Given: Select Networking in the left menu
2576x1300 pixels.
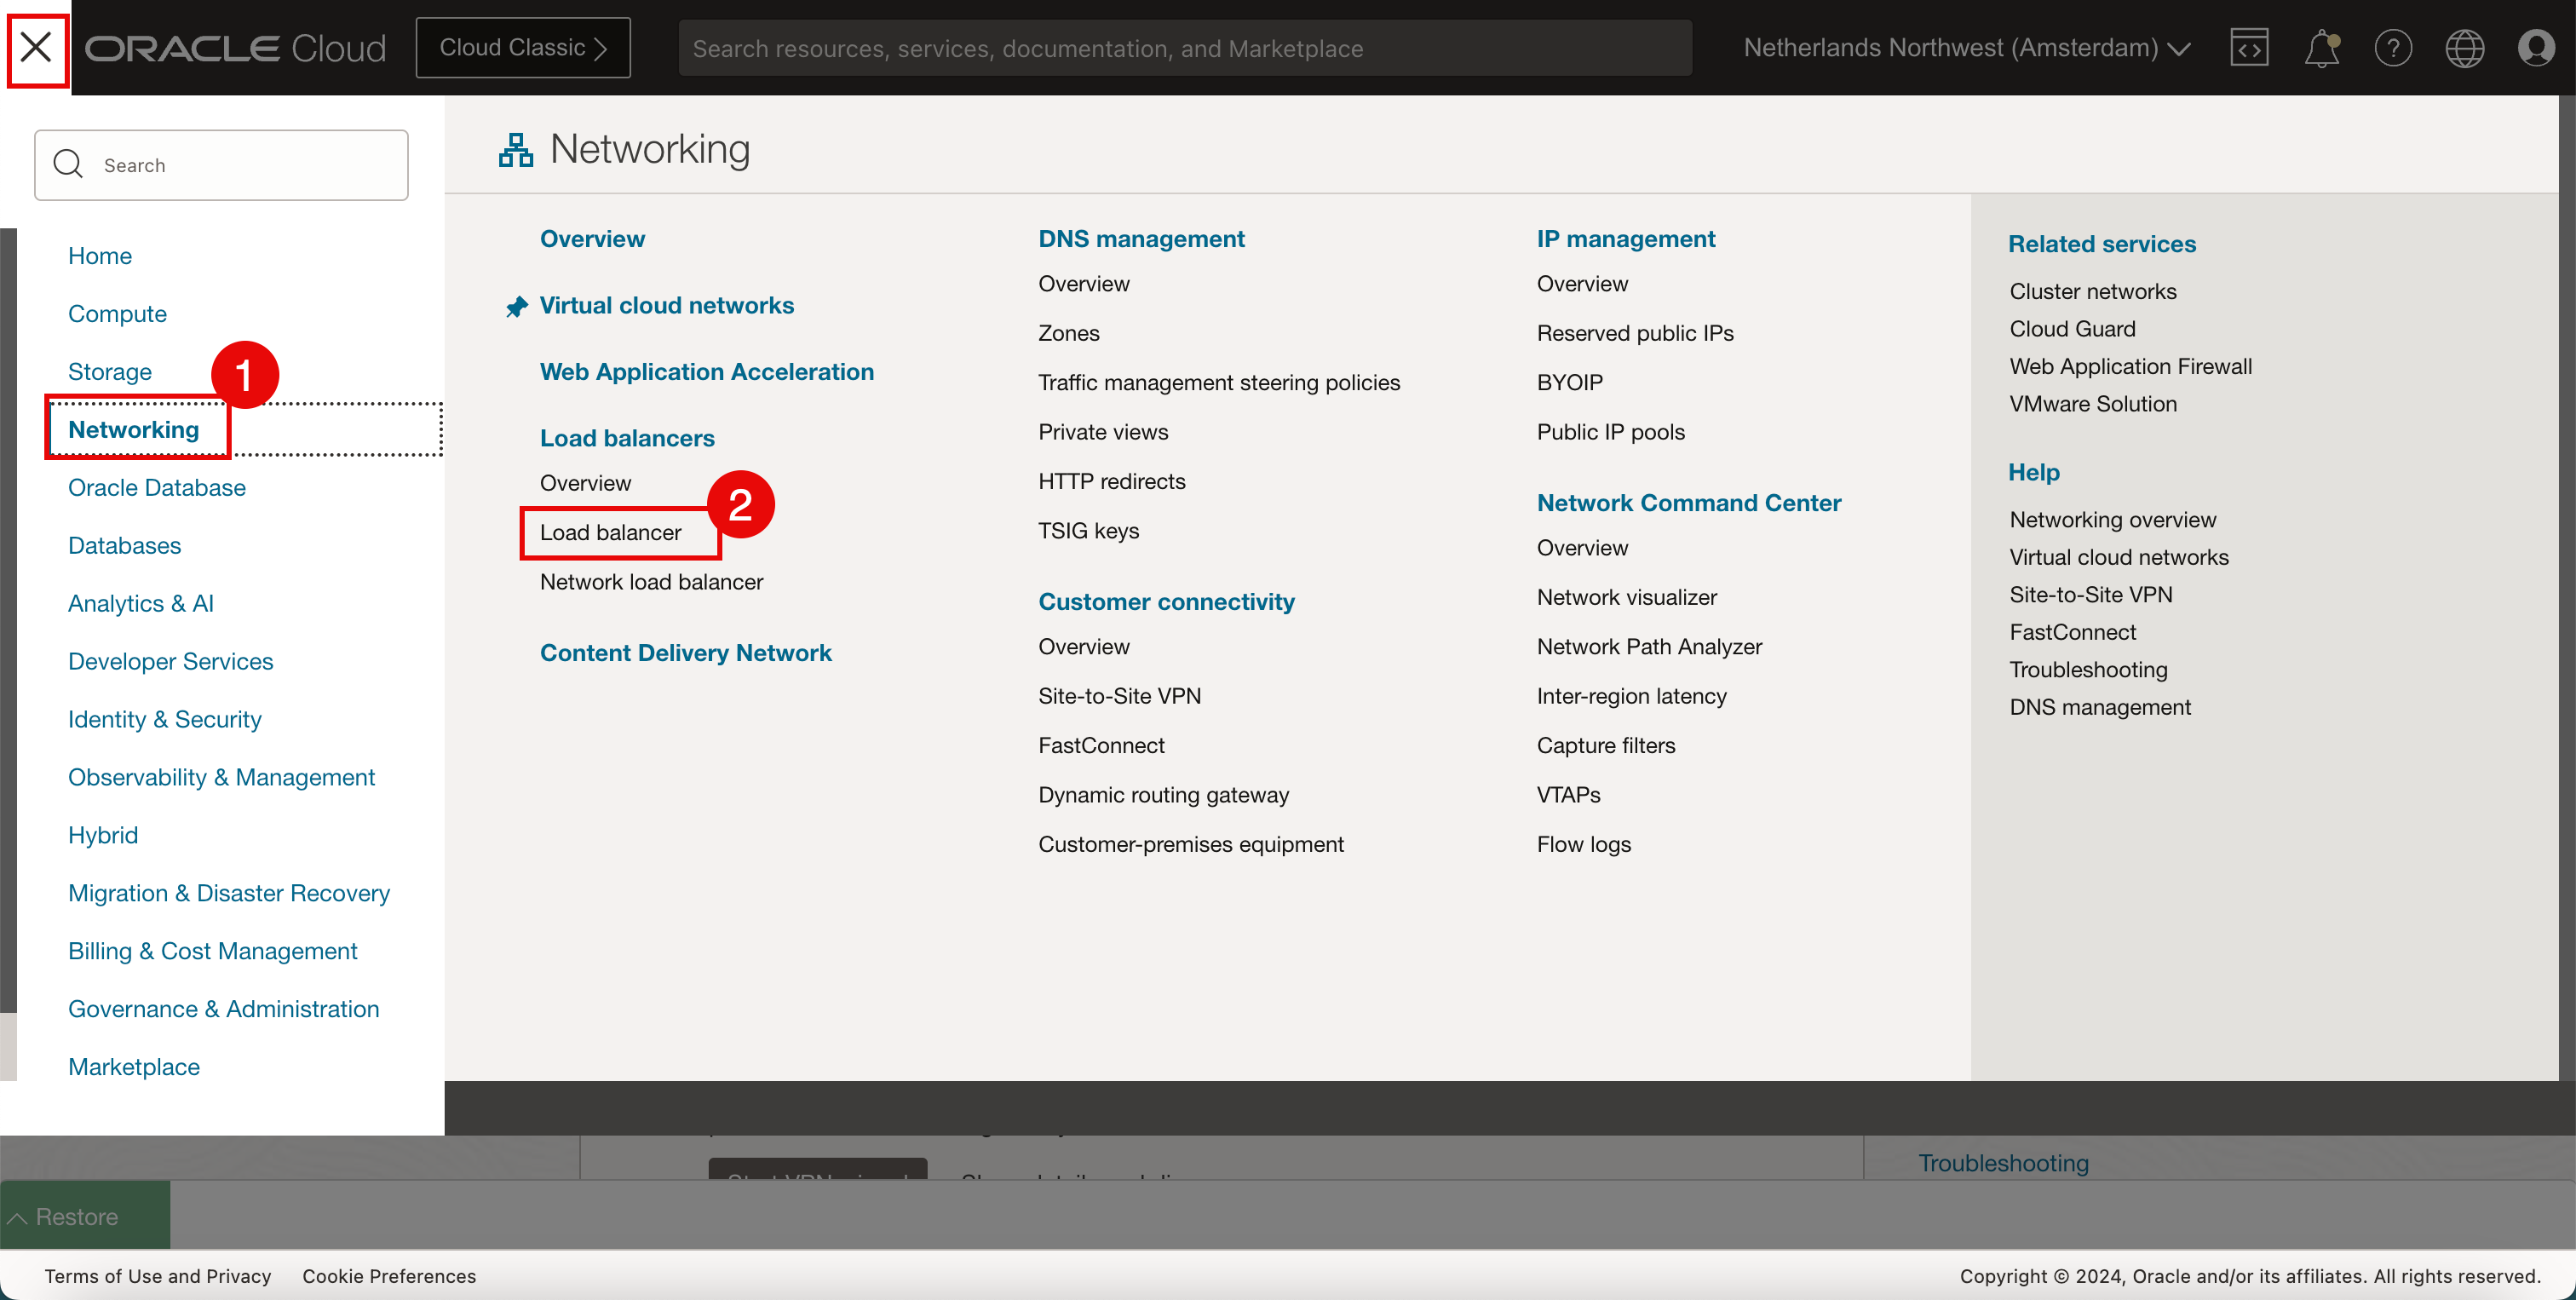Looking at the screenshot, I should point(134,430).
